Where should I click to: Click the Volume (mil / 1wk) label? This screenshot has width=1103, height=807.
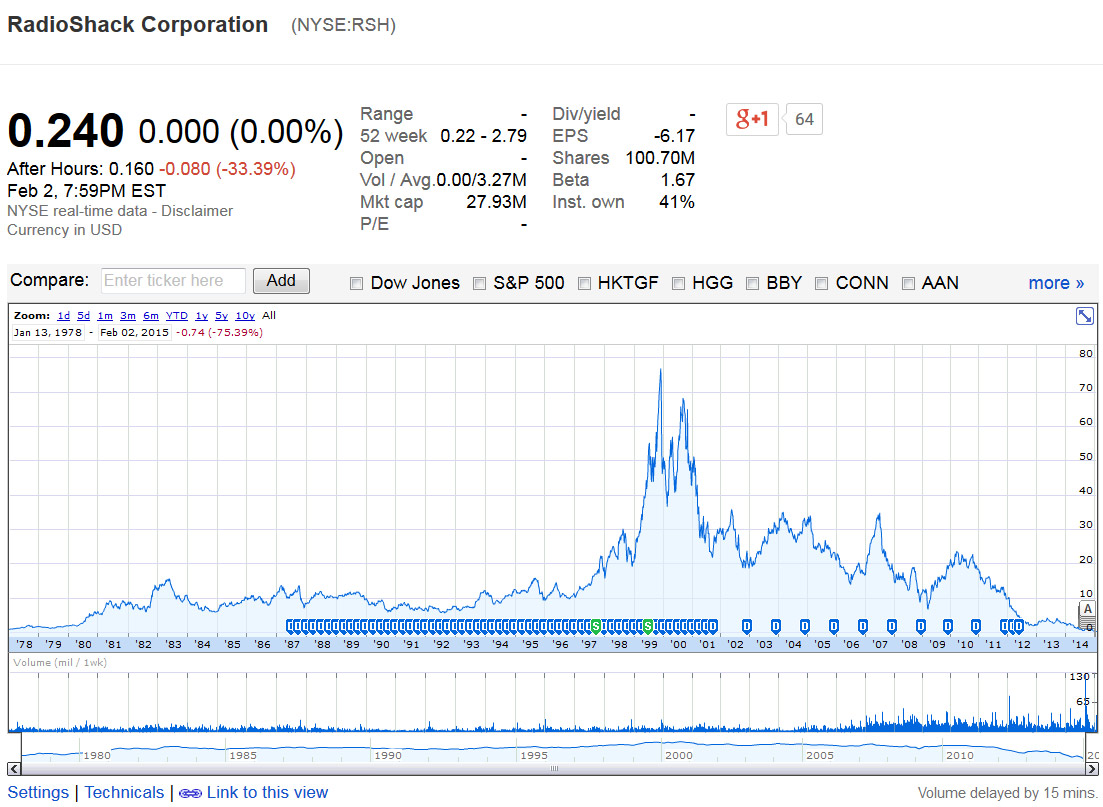pyautogui.click(x=60, y=663)
